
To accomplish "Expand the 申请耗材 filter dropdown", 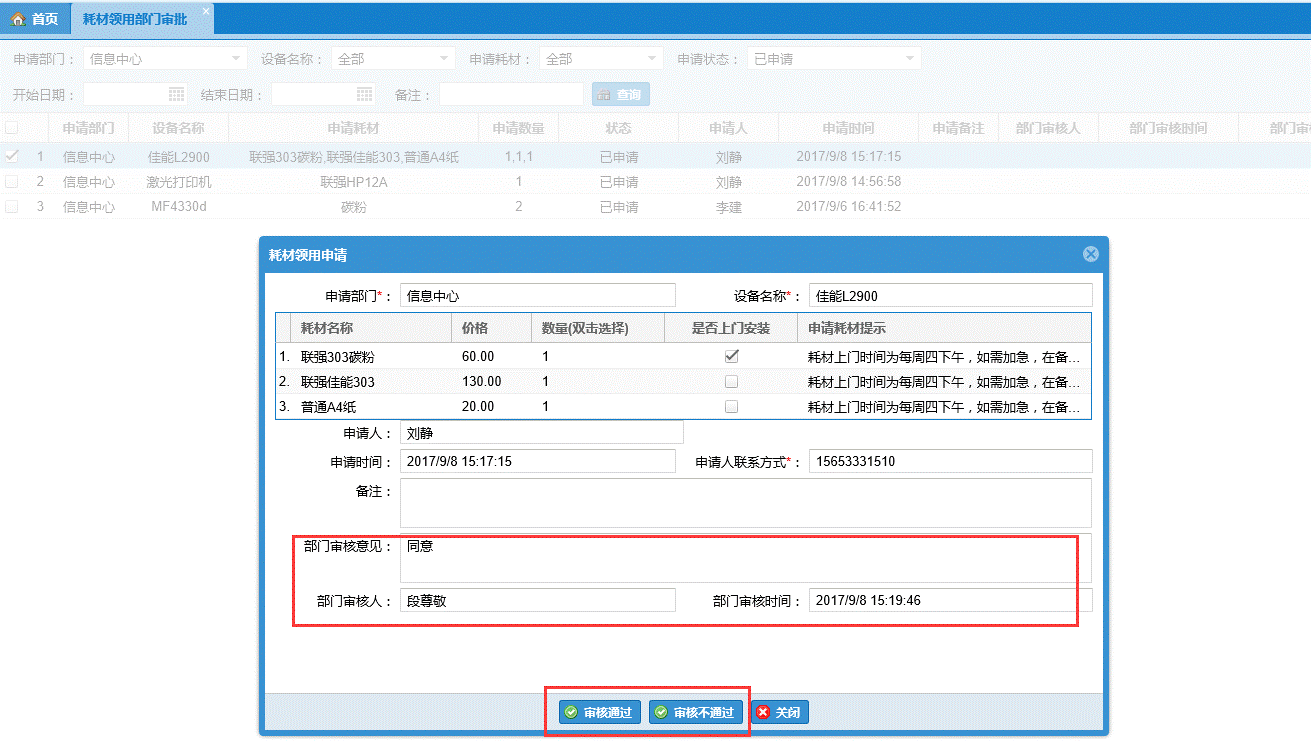I will coord(653,59).
